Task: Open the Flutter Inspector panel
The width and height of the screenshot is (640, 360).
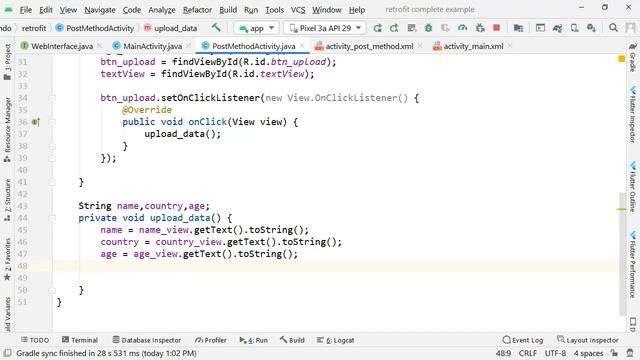Action: [633, 114]
